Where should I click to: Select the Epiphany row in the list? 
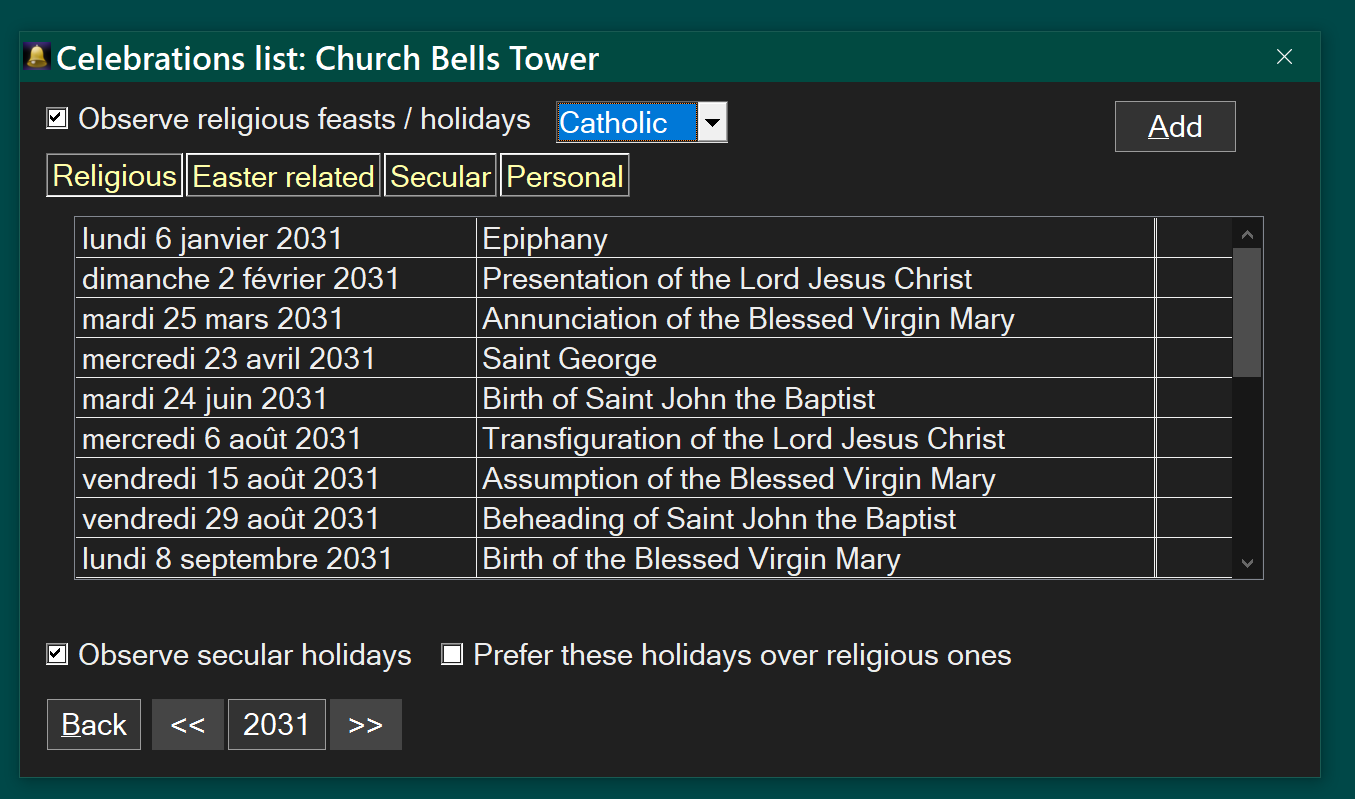(544, 239)
